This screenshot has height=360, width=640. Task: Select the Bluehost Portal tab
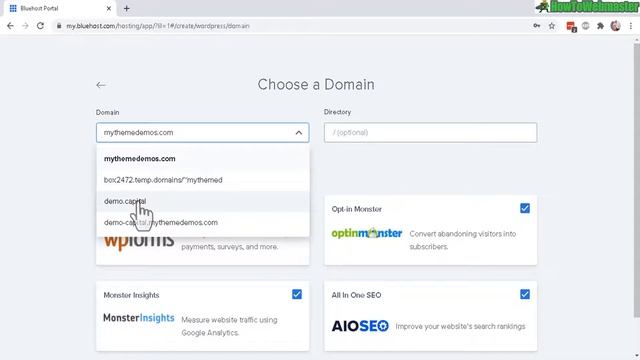pyautogui.click(x=60, y=8)
